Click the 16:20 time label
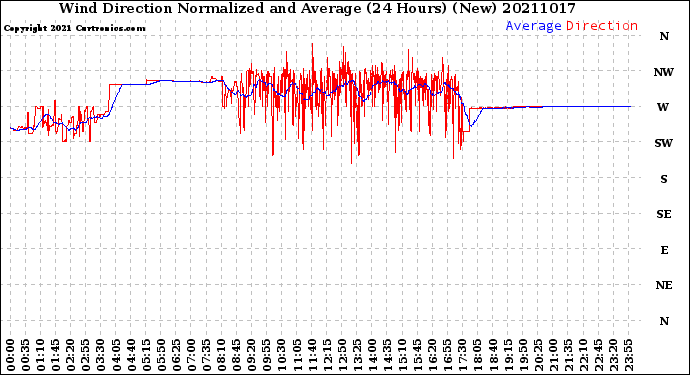Image resolution: width=690 pixels, height=375 pixels. click(x=433, y=355)
